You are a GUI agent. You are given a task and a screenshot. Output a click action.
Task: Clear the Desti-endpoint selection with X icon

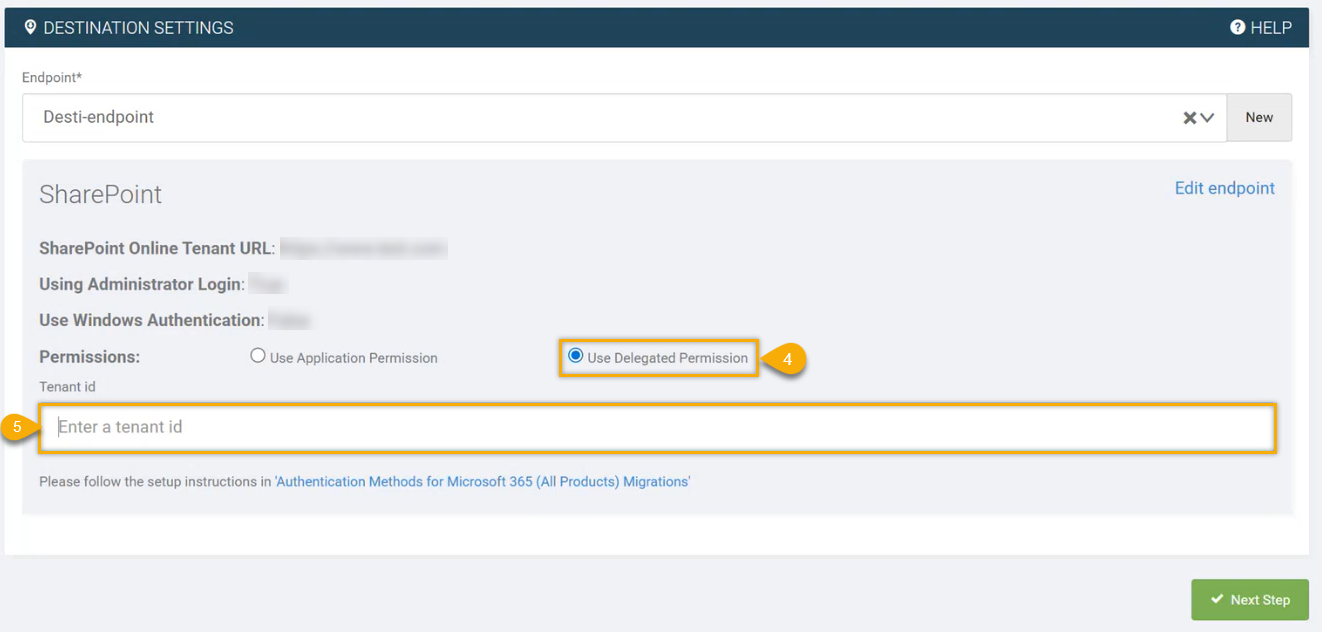point(1189,118)
